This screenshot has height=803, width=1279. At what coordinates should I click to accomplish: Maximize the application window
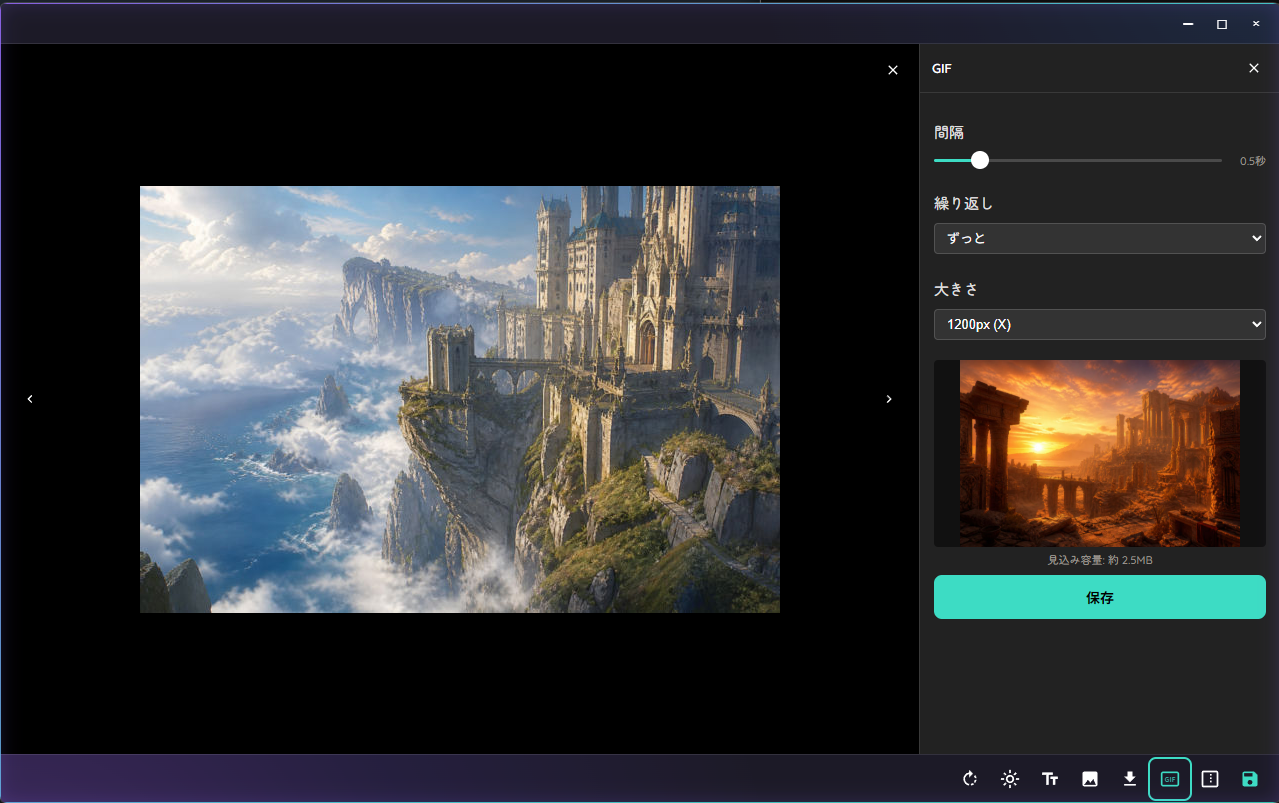tap(1221, 24)
